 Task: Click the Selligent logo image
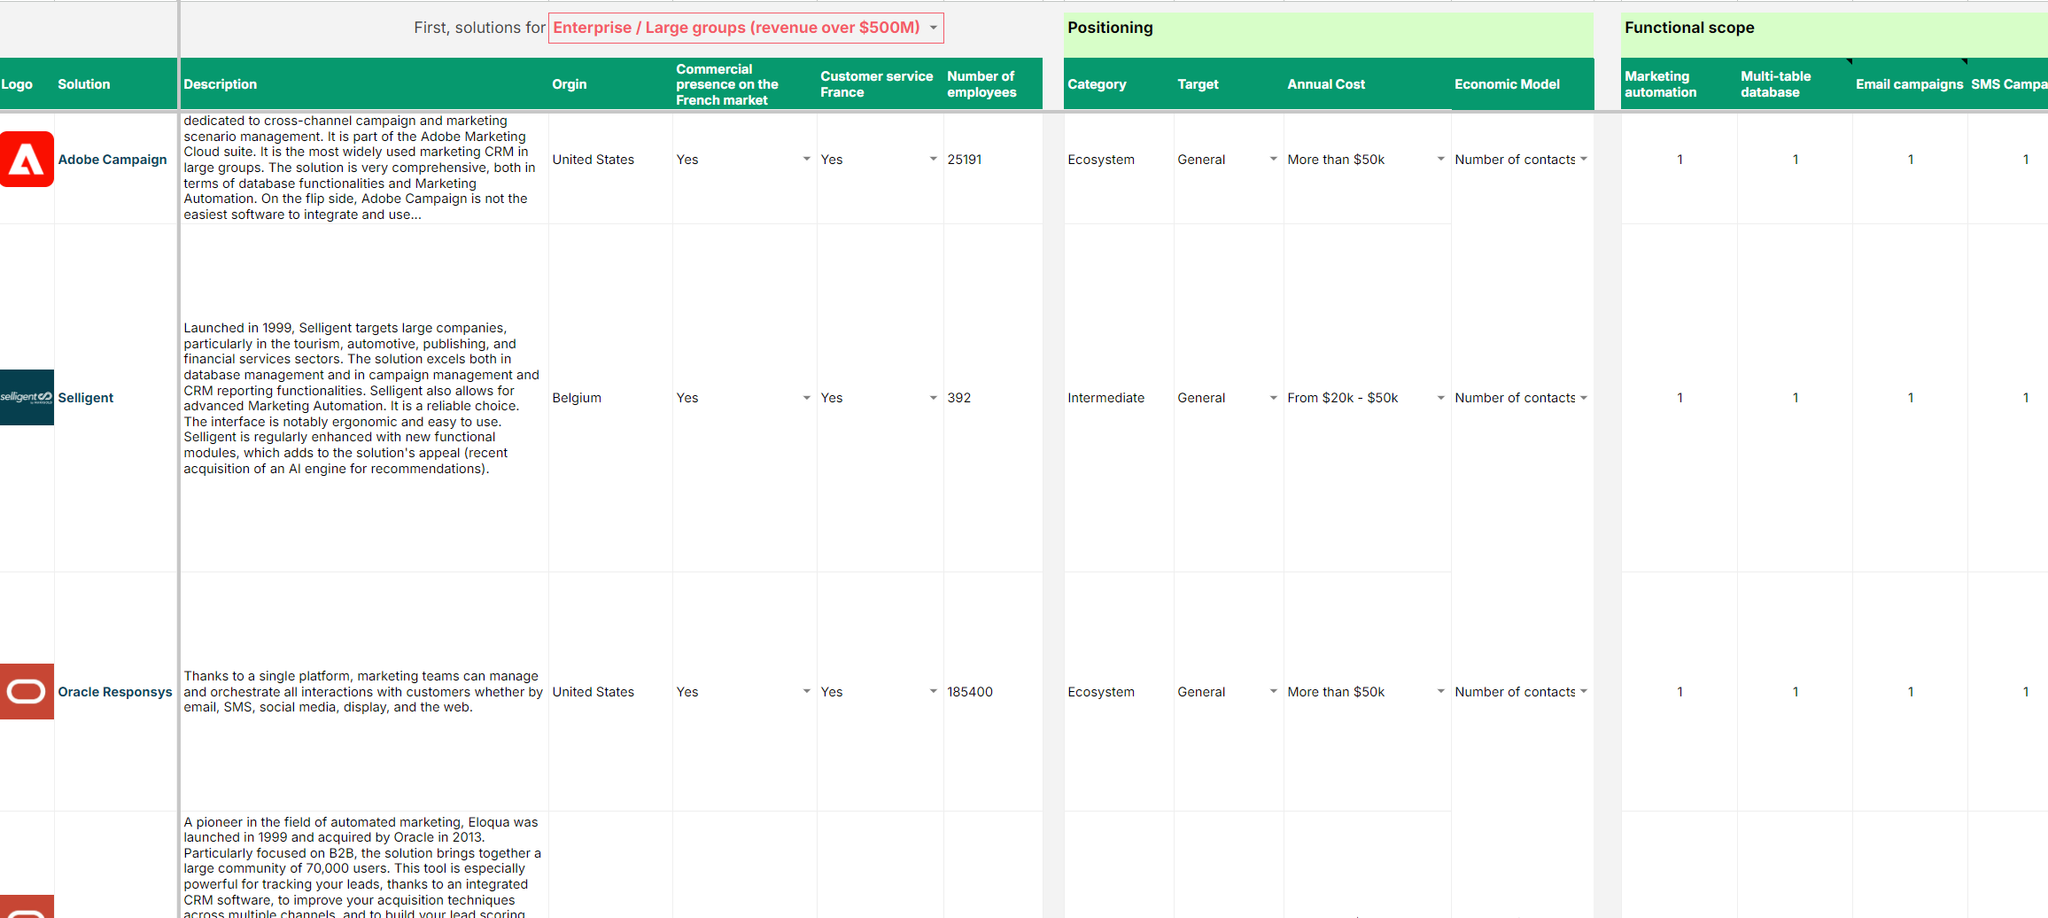(27, 397)
